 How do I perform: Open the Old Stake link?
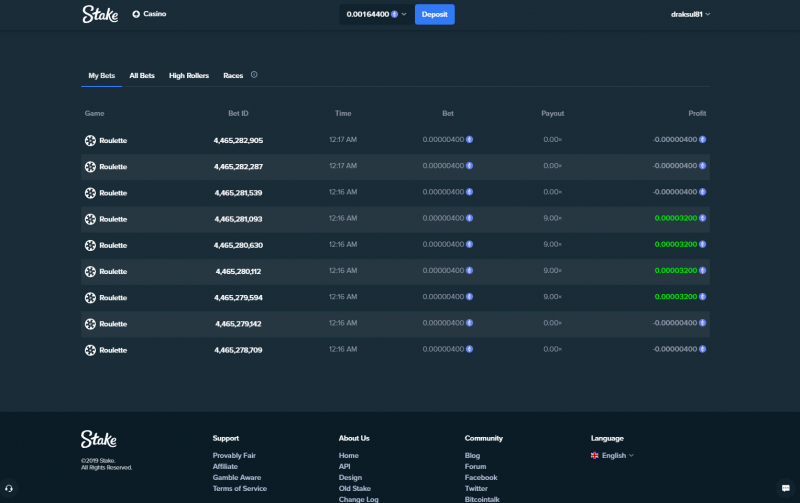[355, 489]
